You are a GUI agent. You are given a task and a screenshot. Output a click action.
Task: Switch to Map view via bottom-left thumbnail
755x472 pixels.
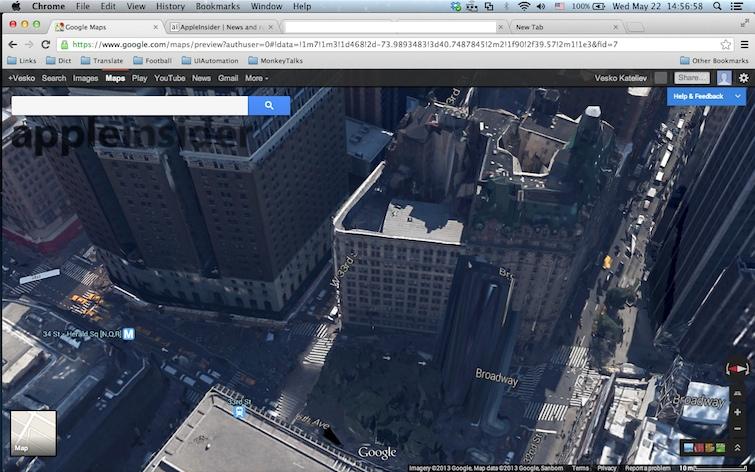[33, 433]
